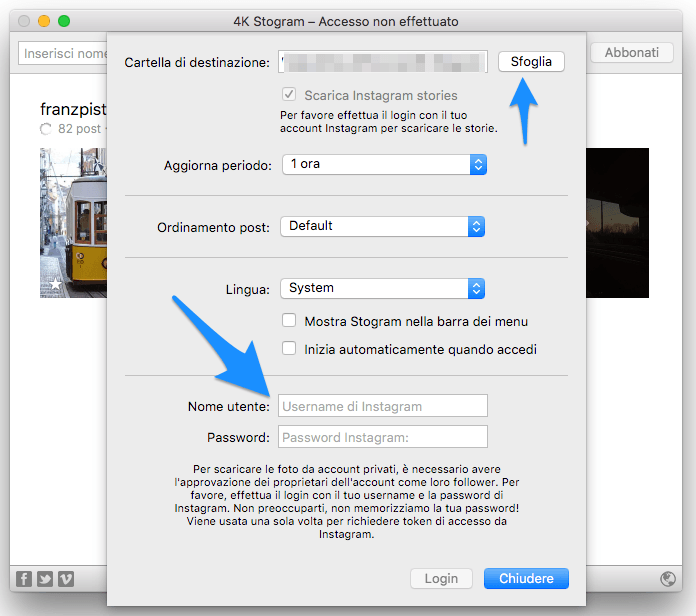Check Inizia automaticamente quando accedi

[290, 349]
